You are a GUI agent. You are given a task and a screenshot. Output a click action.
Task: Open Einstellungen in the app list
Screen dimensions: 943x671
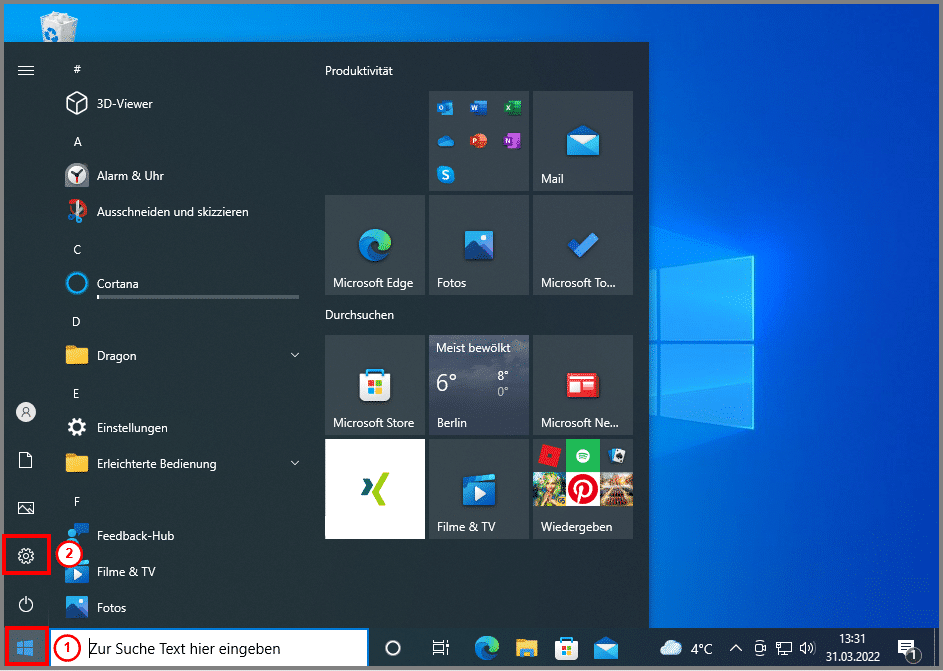pos(131,428)
